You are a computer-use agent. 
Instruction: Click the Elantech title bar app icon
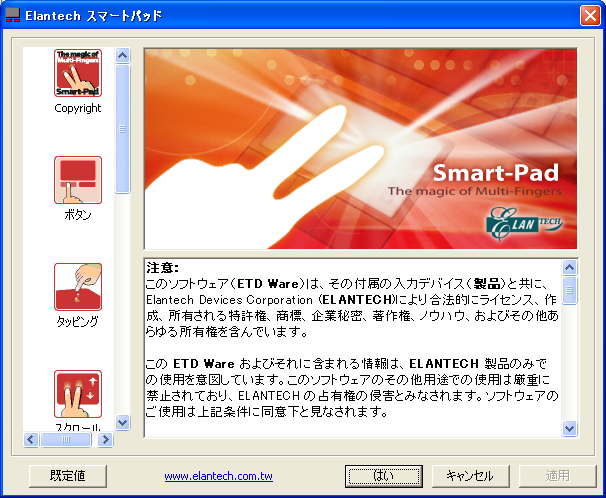12,15
